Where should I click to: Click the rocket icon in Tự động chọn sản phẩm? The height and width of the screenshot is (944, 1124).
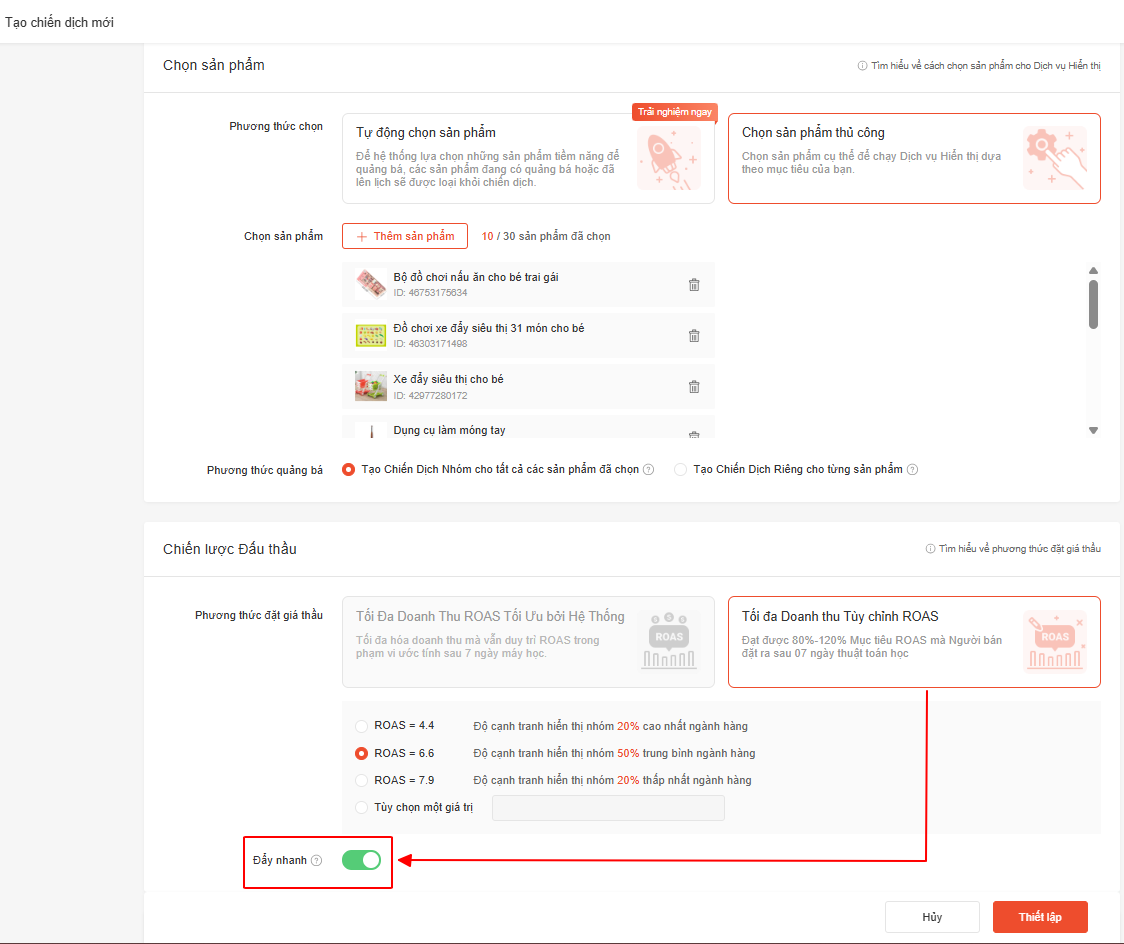(668, 158)
